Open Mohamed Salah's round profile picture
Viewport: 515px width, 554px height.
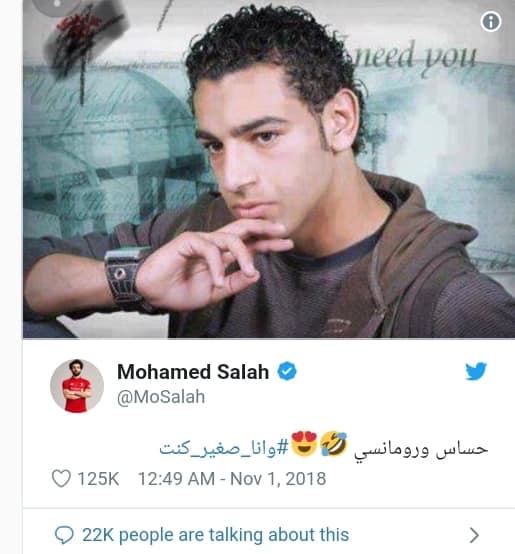pos(77,386)
